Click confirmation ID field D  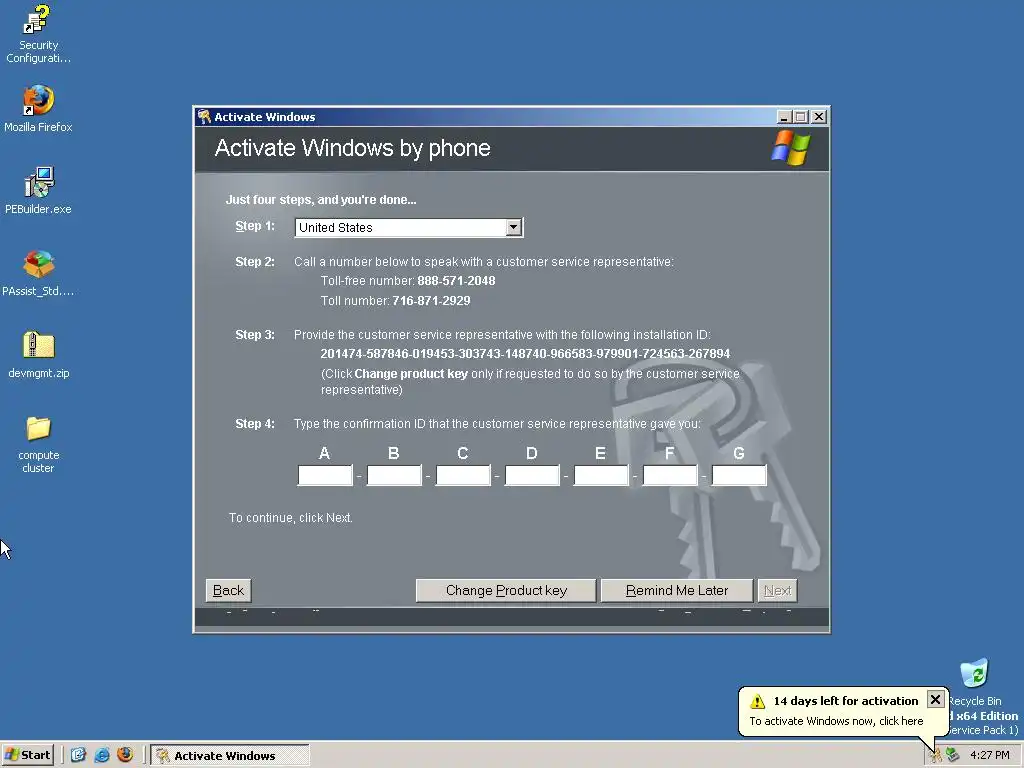point(532,475)
